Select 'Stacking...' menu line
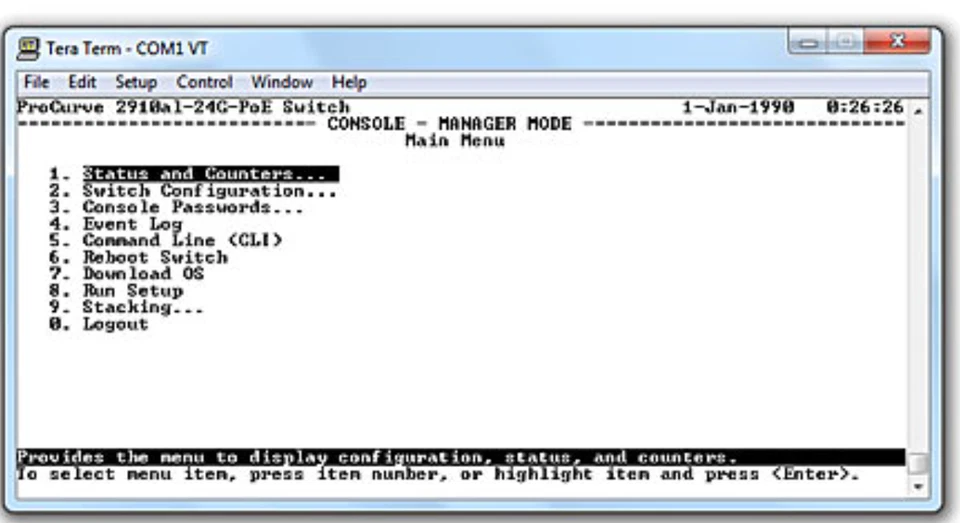Image resolution: width=960 pixels, height=523 pixels. pyautogui.click(x=126, y=307)
